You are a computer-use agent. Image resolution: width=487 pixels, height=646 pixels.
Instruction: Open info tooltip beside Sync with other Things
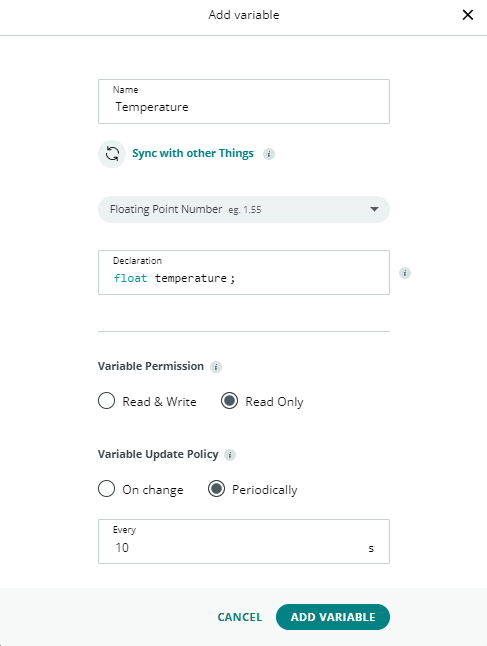click(269, 154)
